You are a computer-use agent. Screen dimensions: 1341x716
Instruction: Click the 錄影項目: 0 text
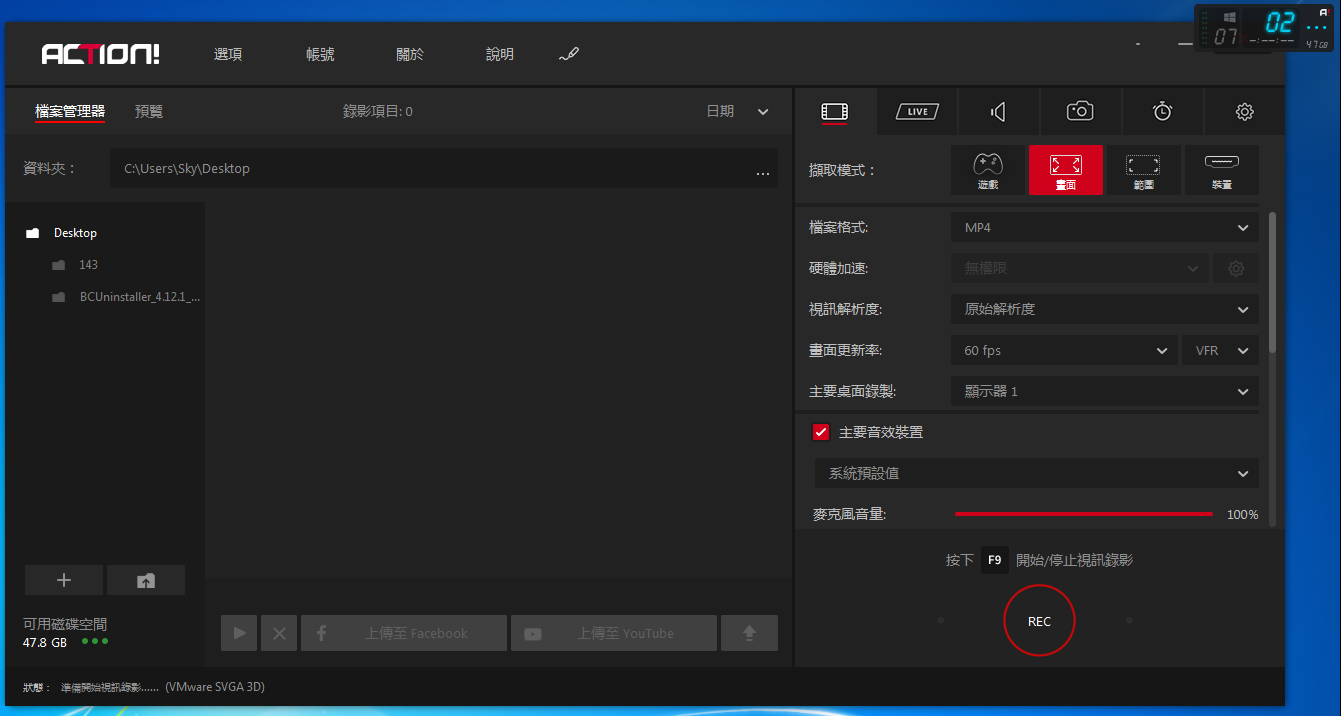click(378, 111)
